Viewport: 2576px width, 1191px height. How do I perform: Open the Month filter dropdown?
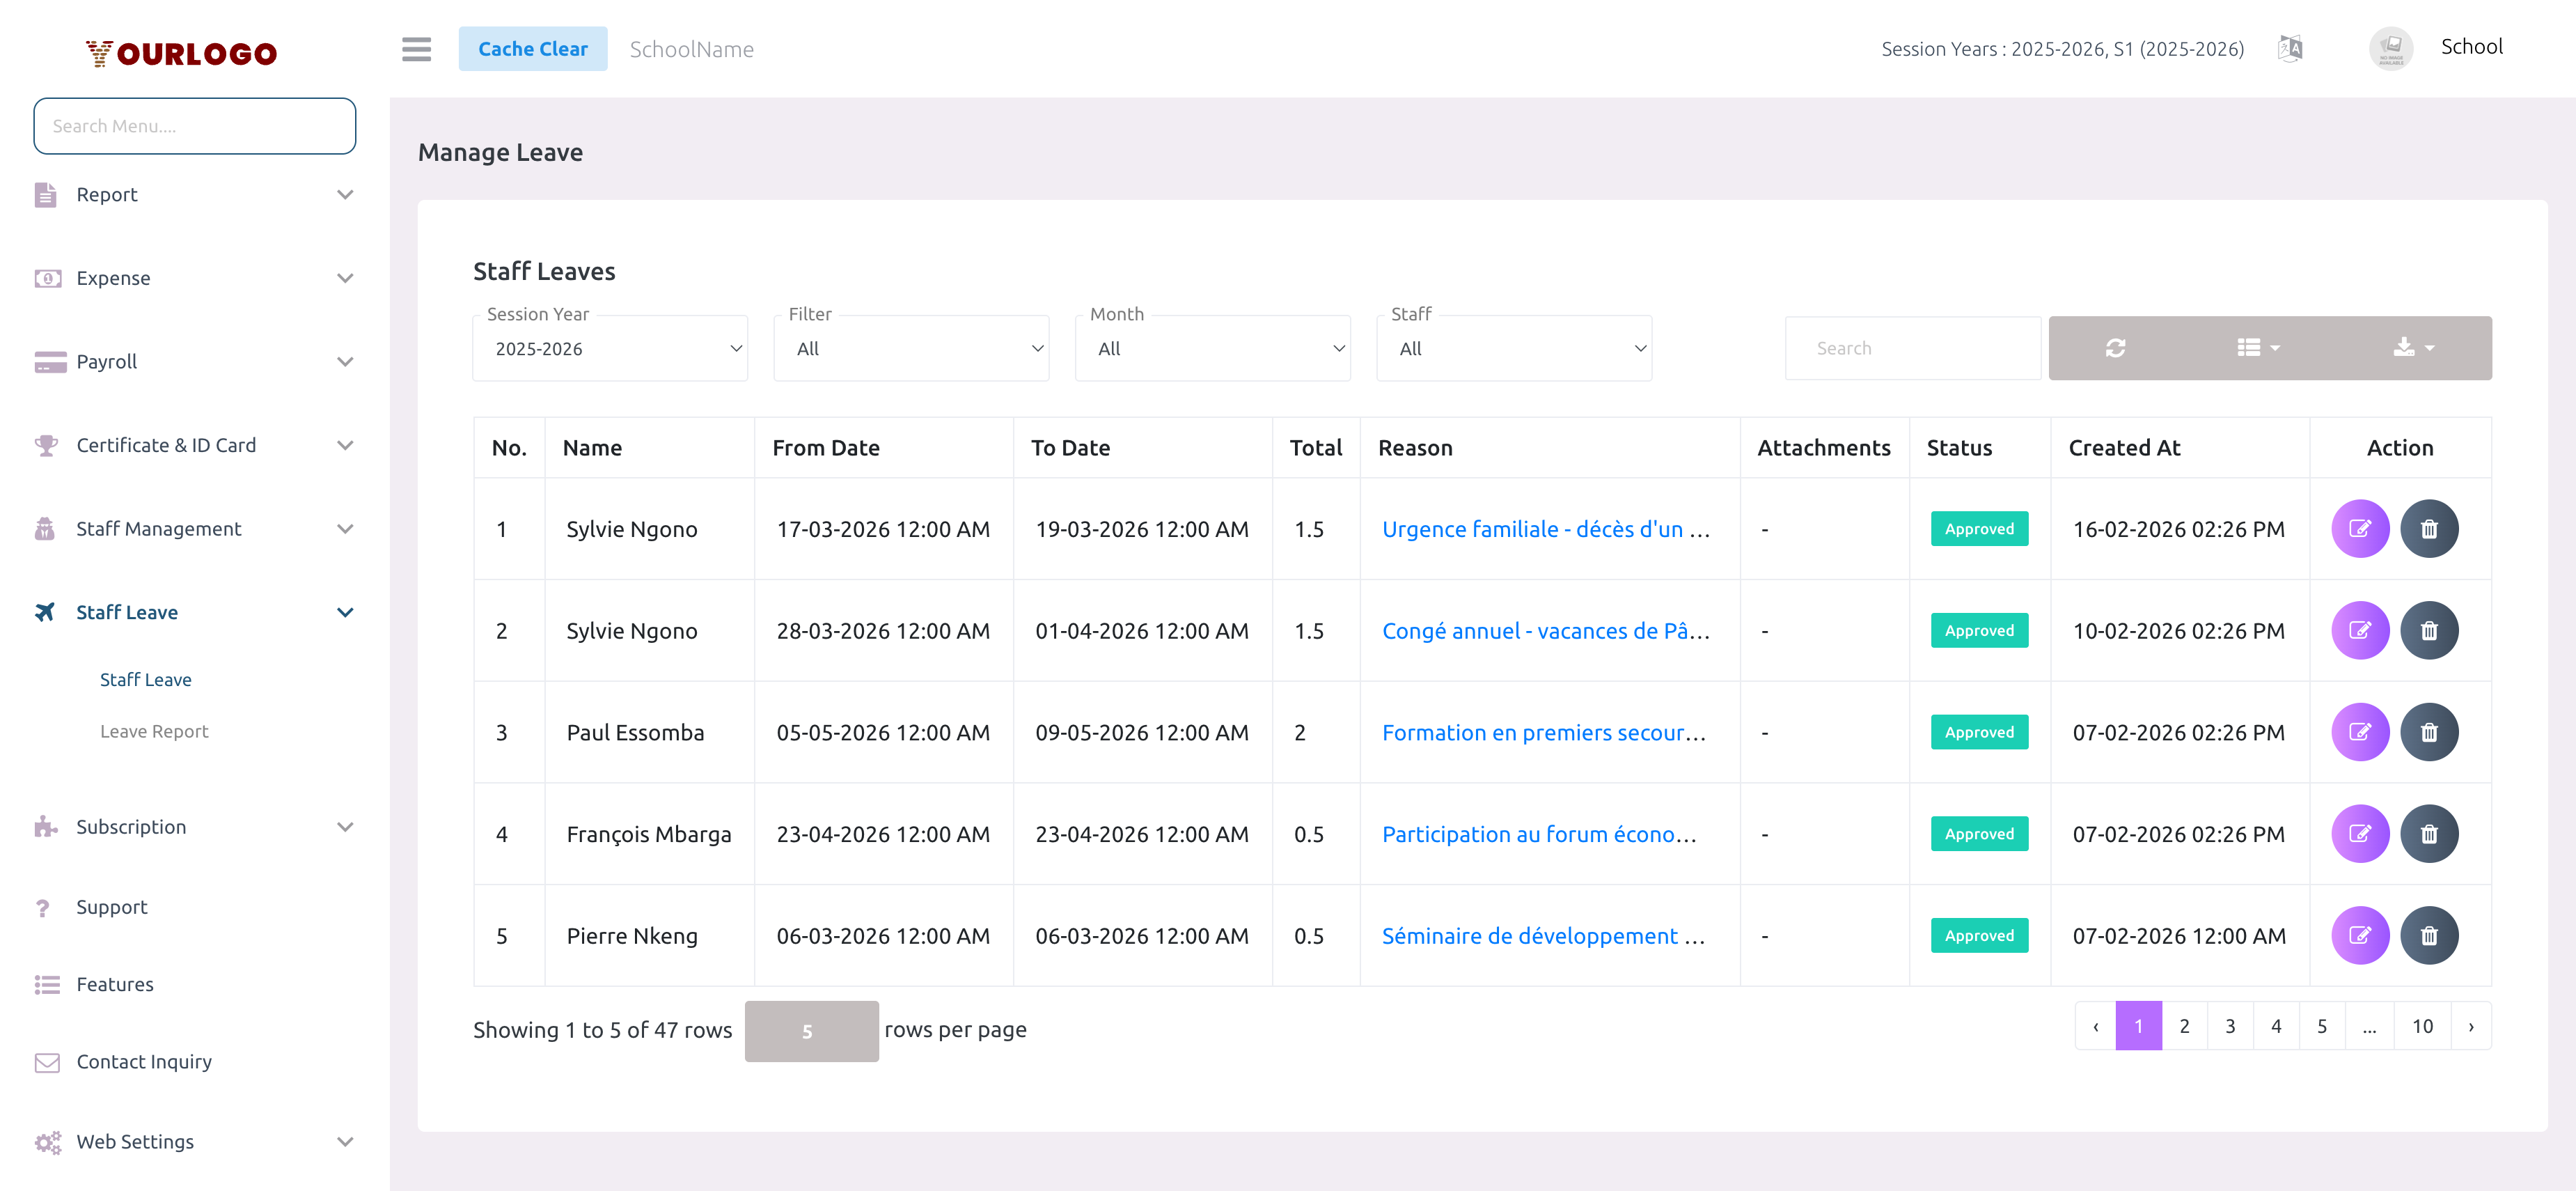[x=1213, y=348]
